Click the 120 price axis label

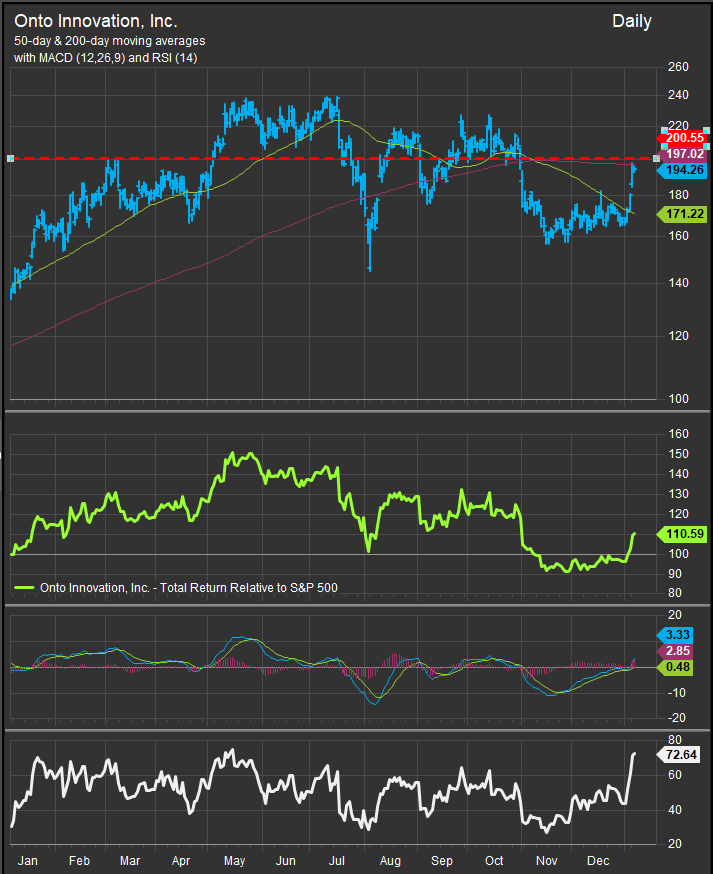click(678, 336)
